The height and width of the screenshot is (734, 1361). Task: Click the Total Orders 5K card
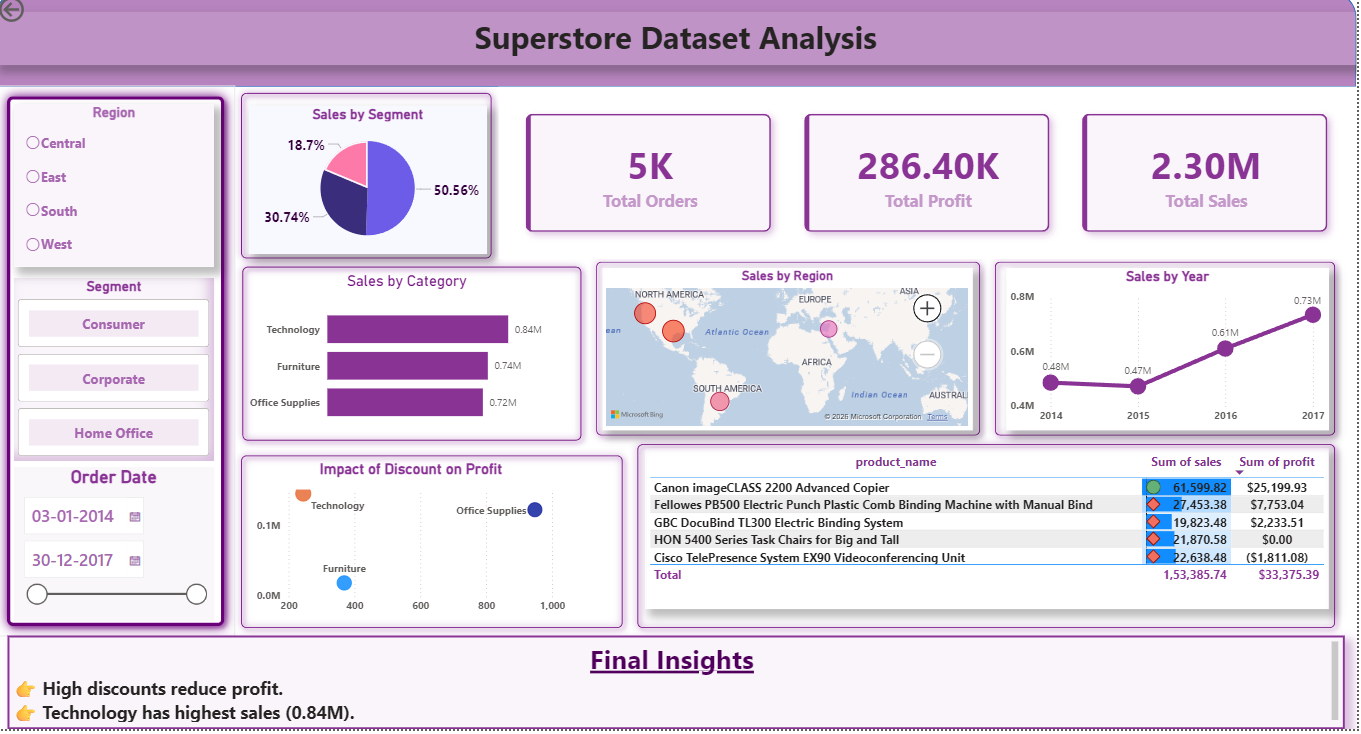coord(649,173)
